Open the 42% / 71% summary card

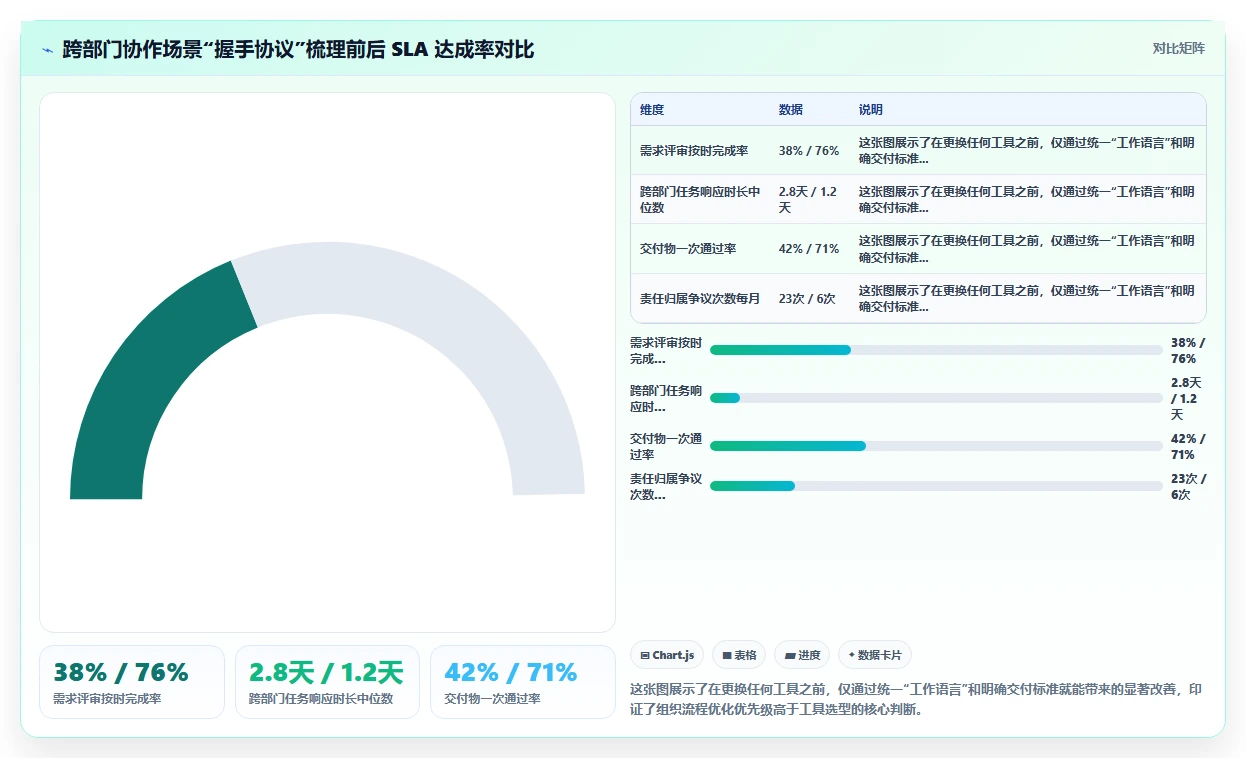[523, 682]
